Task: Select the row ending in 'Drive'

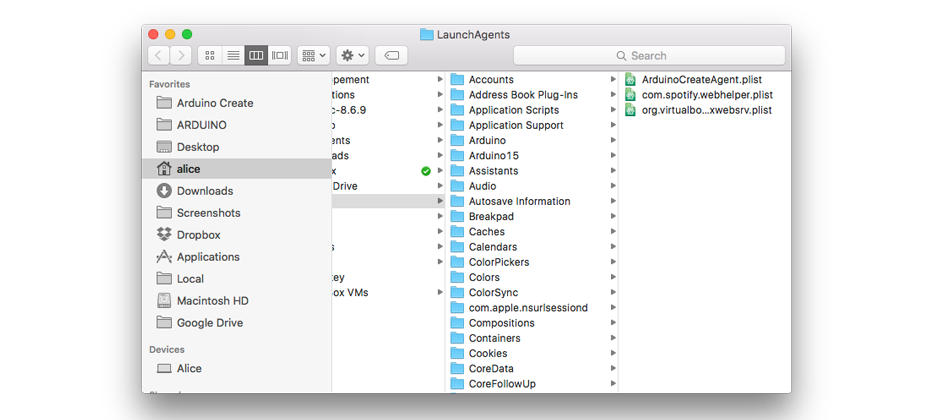Action: click(388, 186)
